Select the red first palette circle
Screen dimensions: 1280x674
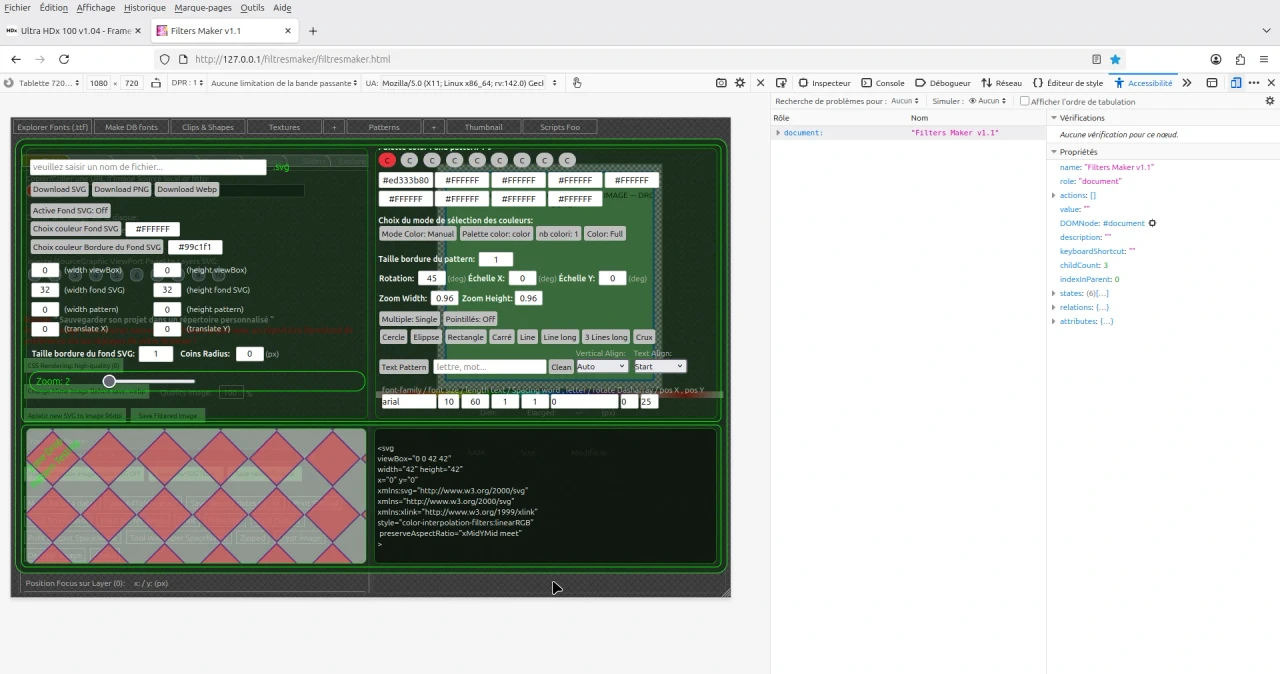click(x=388, y=160)
